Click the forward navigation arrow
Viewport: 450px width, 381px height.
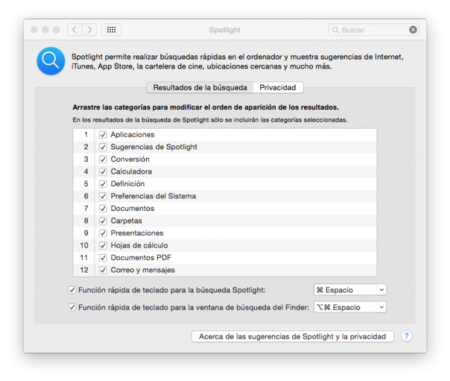[89, 30]
